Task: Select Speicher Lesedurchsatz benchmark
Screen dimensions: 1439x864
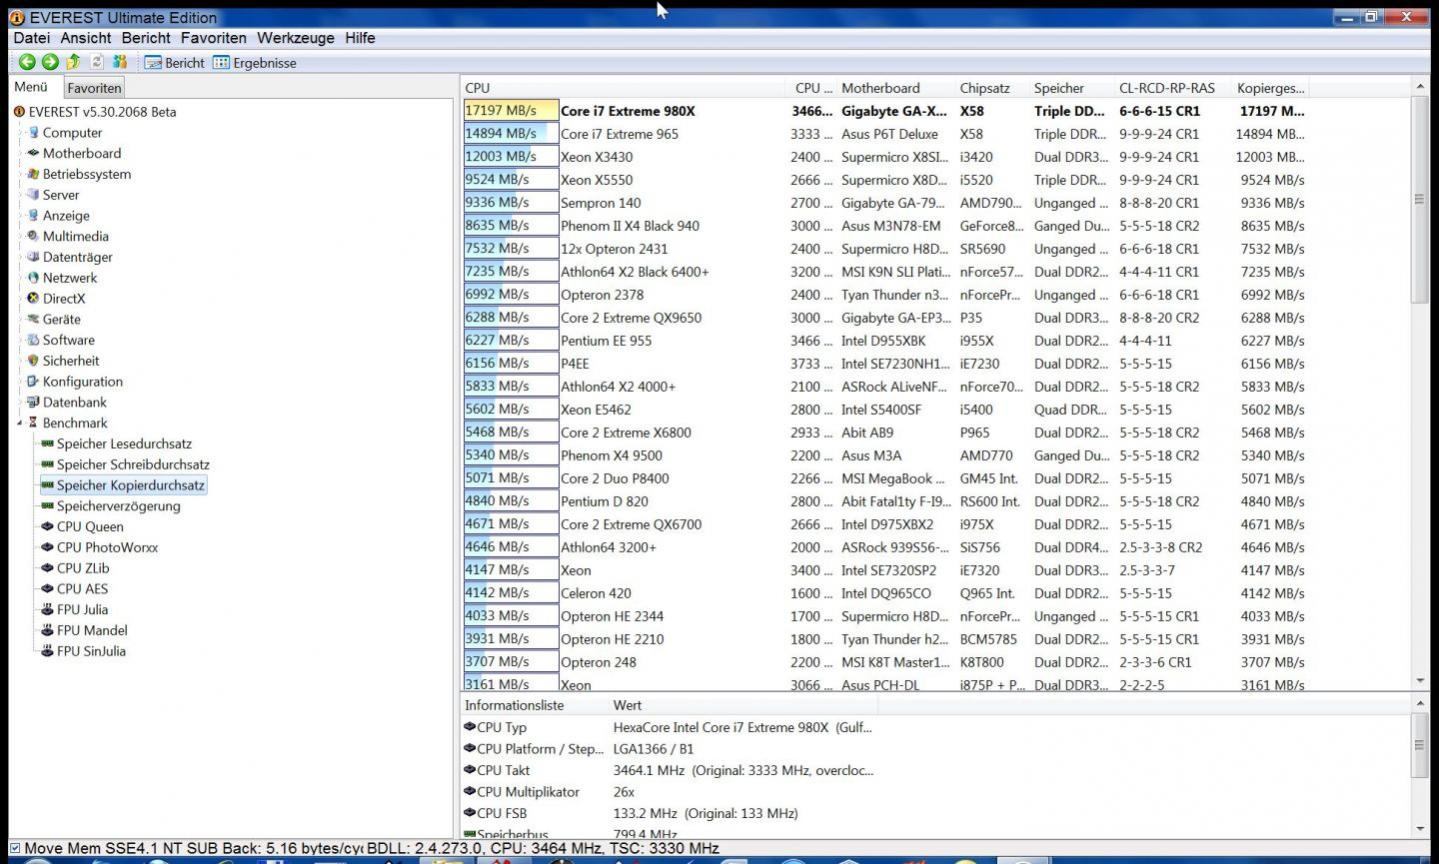Action: pyautogui.click(x=124, y=444)
